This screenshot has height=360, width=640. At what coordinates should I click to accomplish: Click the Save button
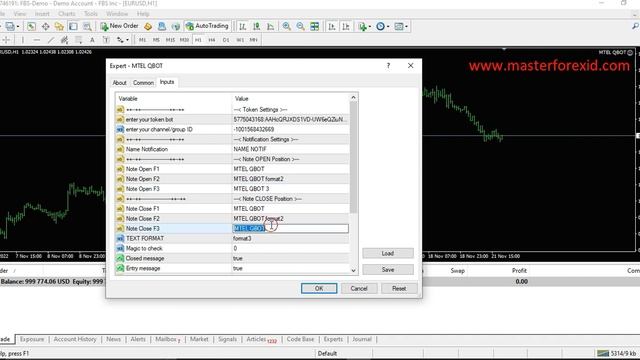pyautogui.click(x=388, y=270)
